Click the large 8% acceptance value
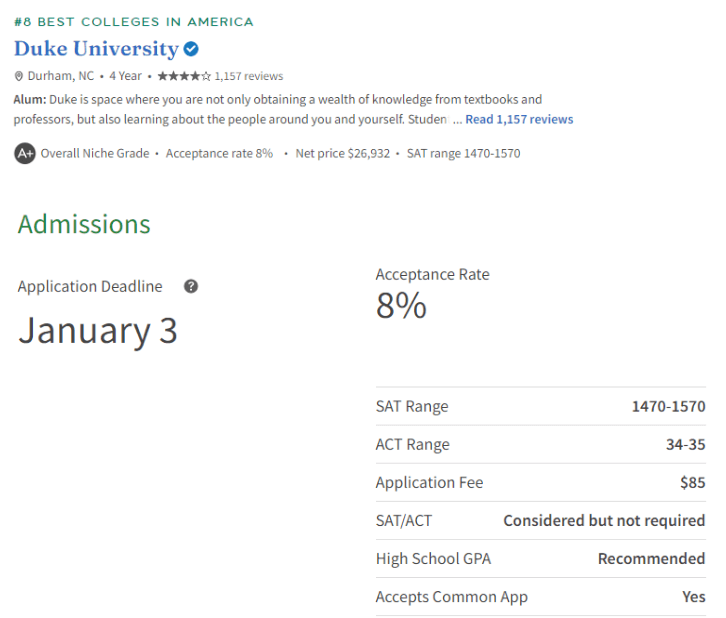 [401, 306]
